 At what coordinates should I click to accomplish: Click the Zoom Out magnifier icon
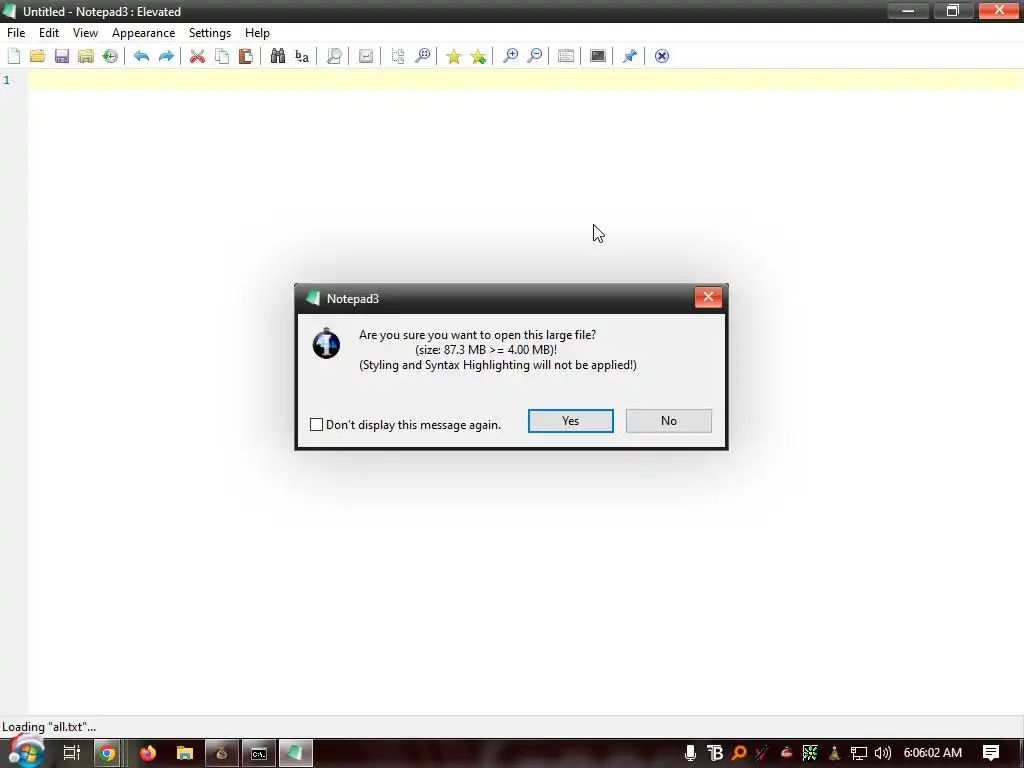pos(534,56)
